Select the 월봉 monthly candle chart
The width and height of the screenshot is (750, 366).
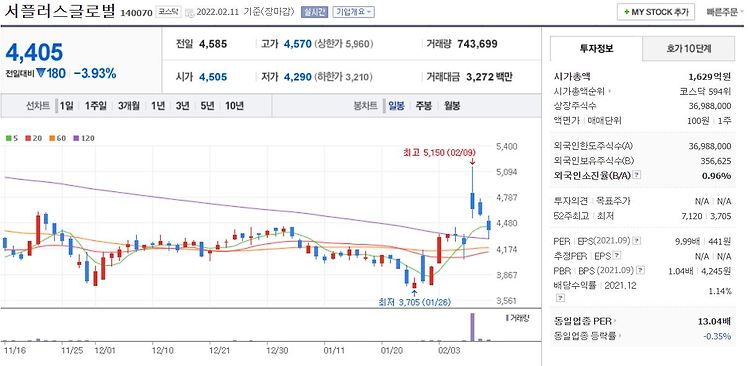point(452,106)
